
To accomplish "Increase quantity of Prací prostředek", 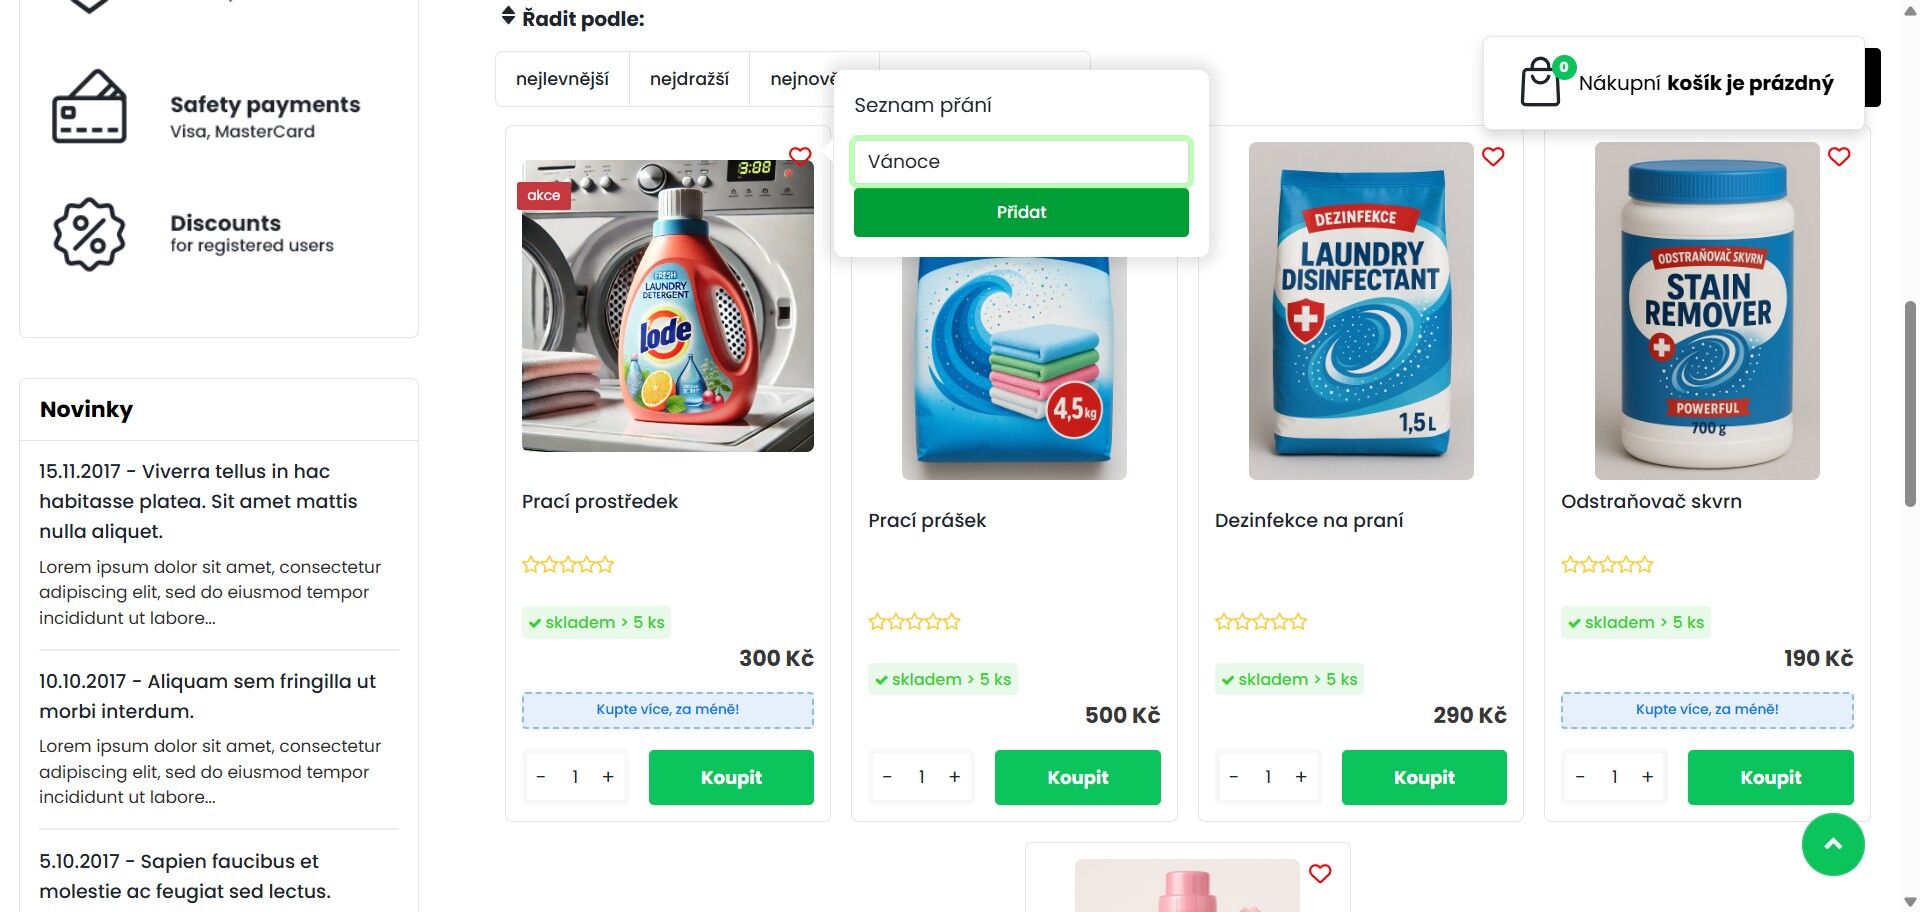I will [608, 777].
